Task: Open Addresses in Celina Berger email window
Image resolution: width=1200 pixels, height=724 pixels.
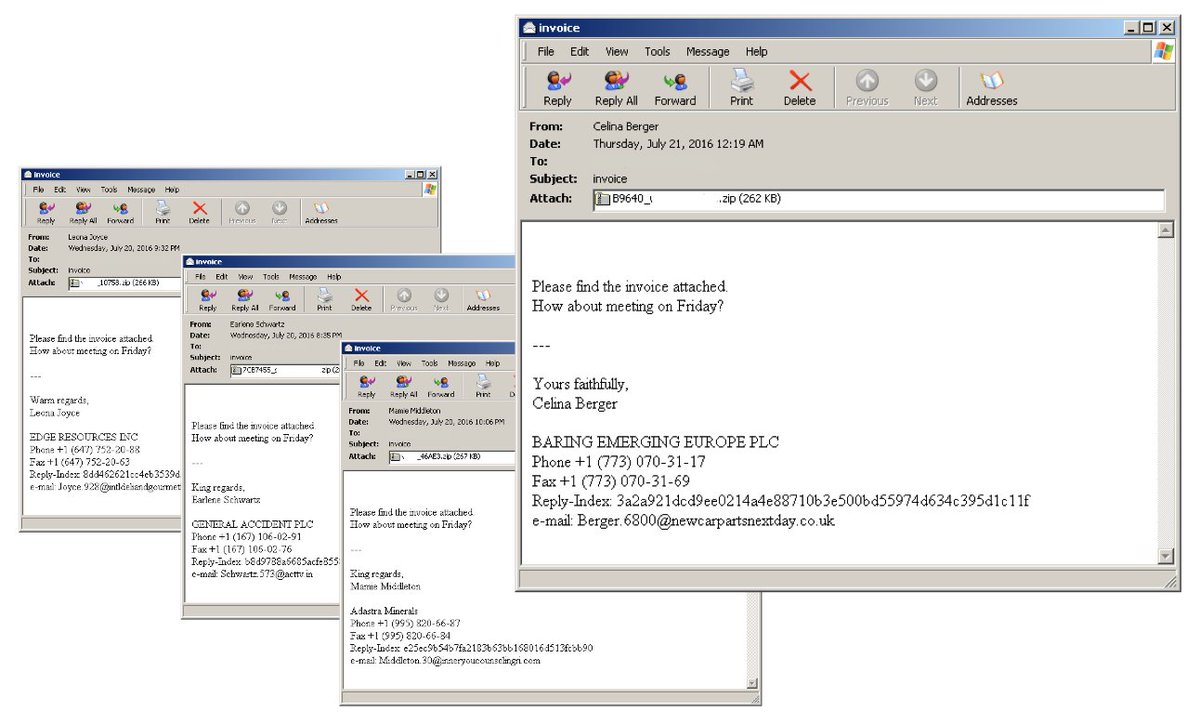Action: pyautogui.click(x=991, y=87)
